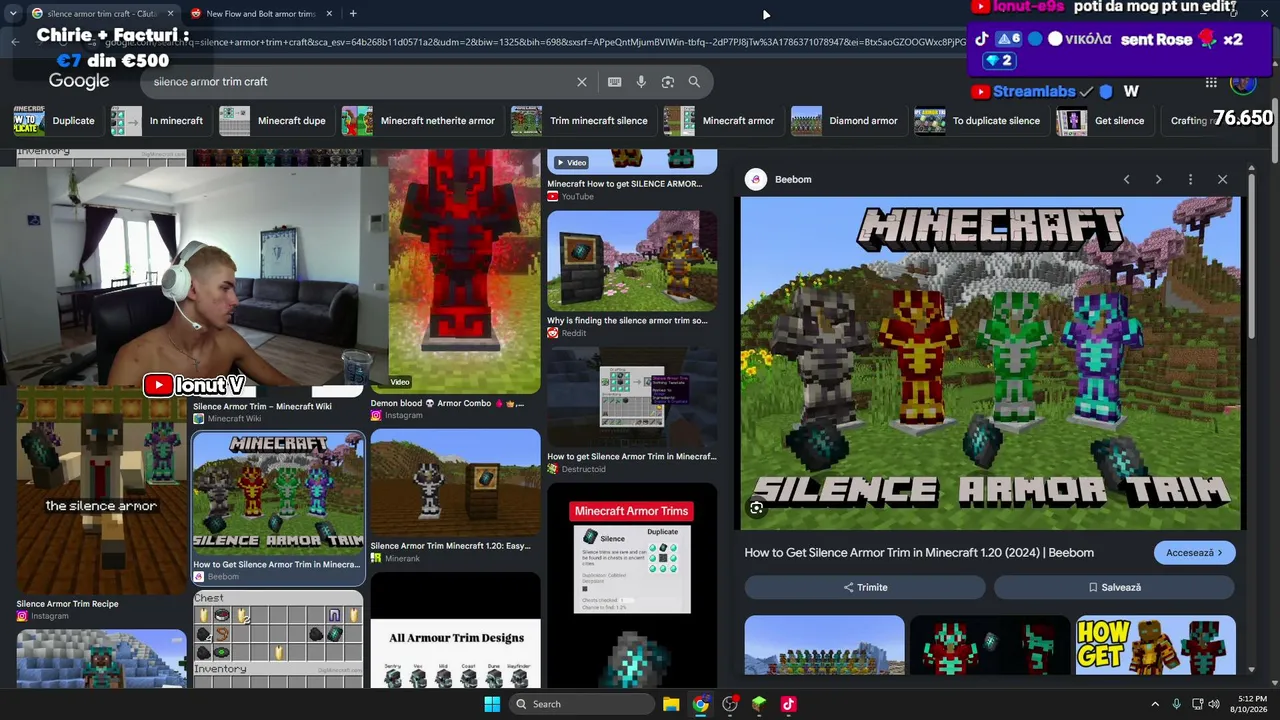
Task: Visit the page with the Accesează button
Action: pos(1194,553)
